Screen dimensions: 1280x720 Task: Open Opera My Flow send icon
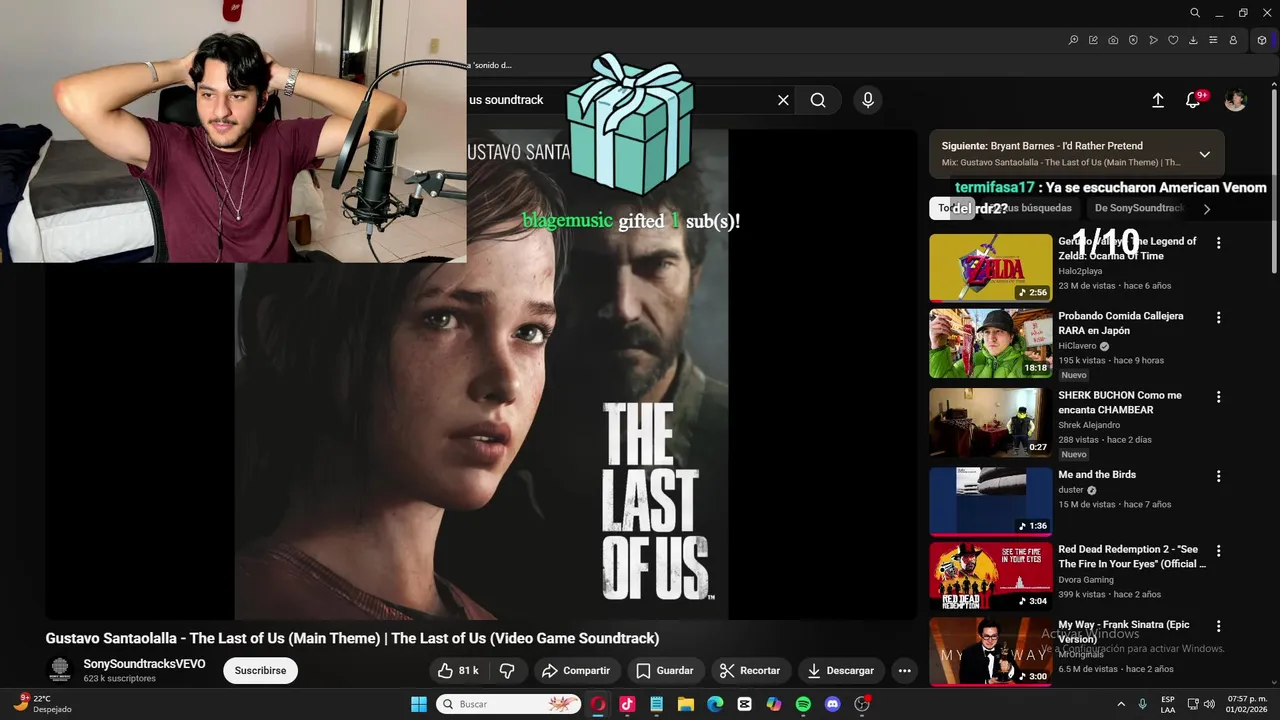(1153, 40)
